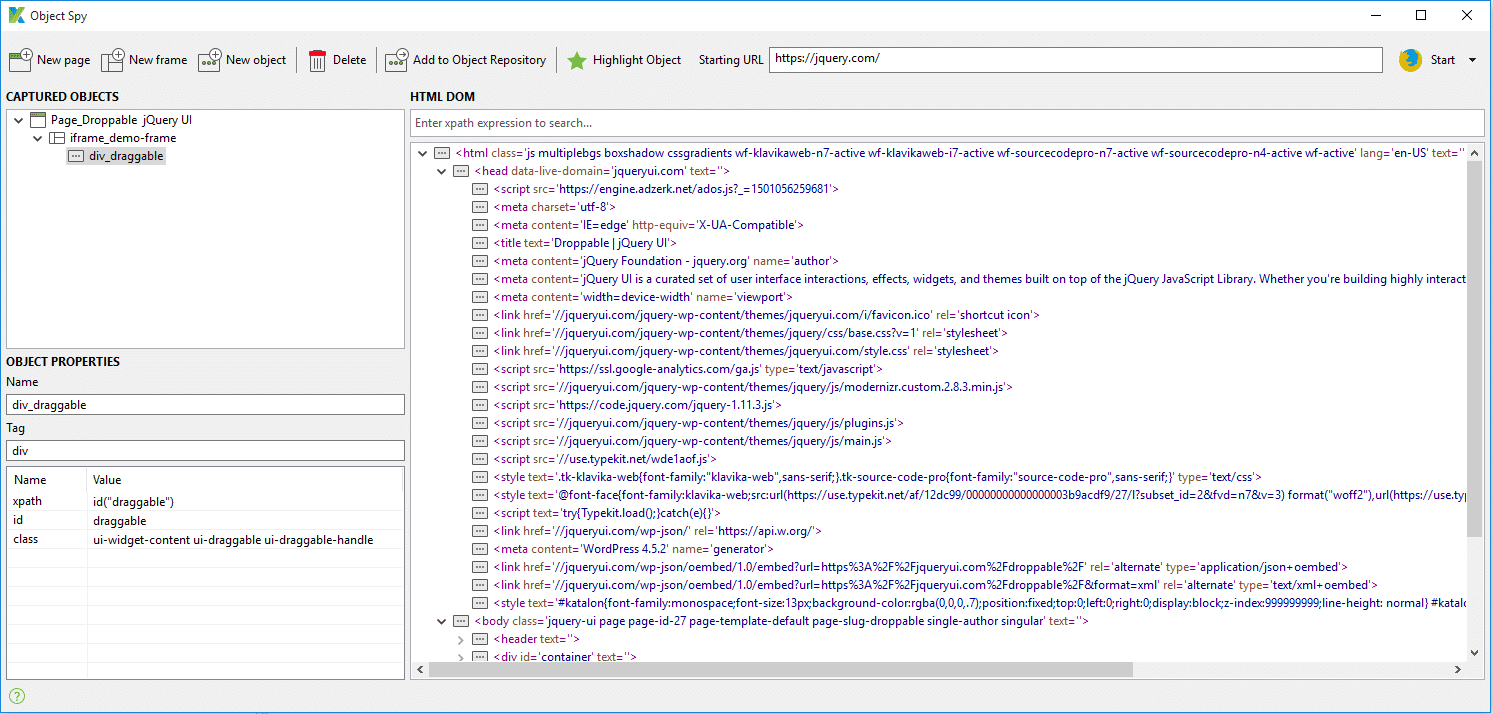The width and height of the screenshot is (1493, 714).
Task: Click the title element node icon
Action: coord(481,243)
